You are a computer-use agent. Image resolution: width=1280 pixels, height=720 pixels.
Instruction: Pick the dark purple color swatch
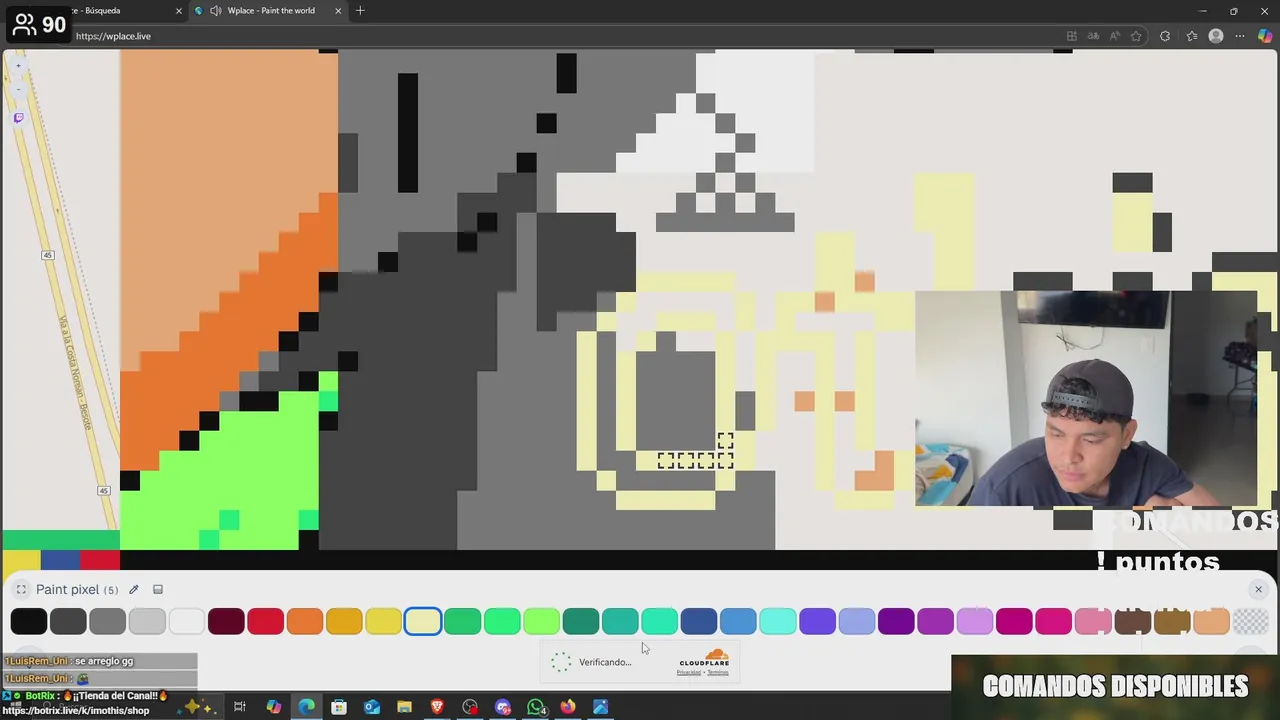[896, 621]
